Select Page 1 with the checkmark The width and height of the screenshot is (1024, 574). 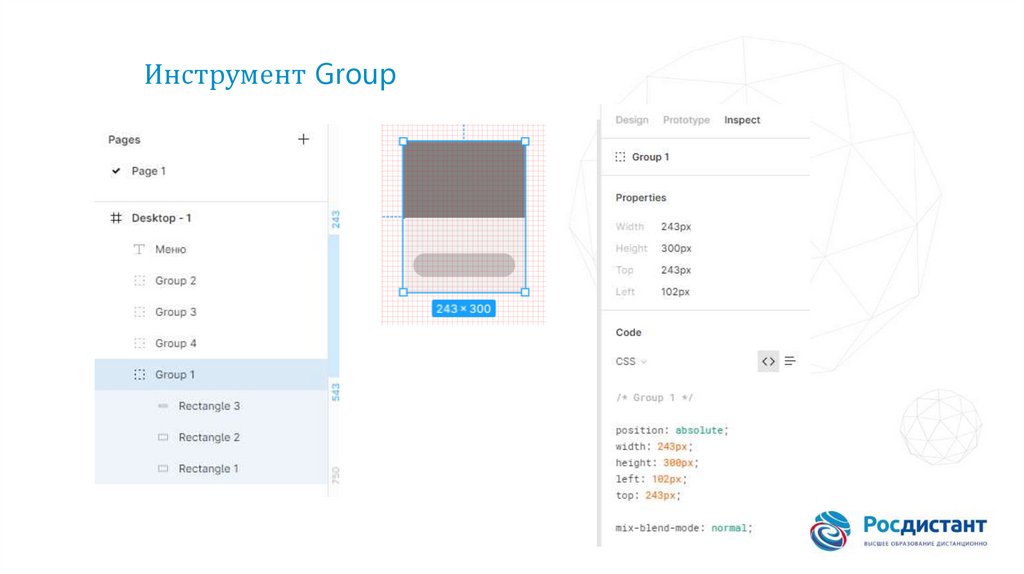(148, 171)
